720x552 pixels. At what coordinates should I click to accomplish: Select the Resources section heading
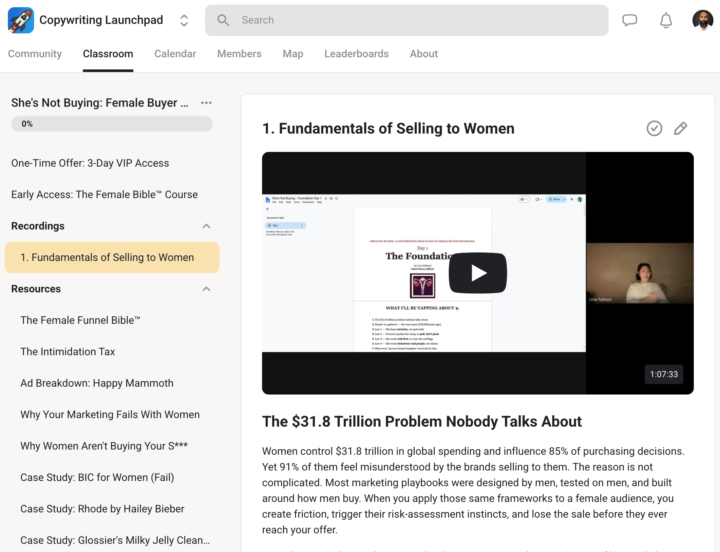36,289
